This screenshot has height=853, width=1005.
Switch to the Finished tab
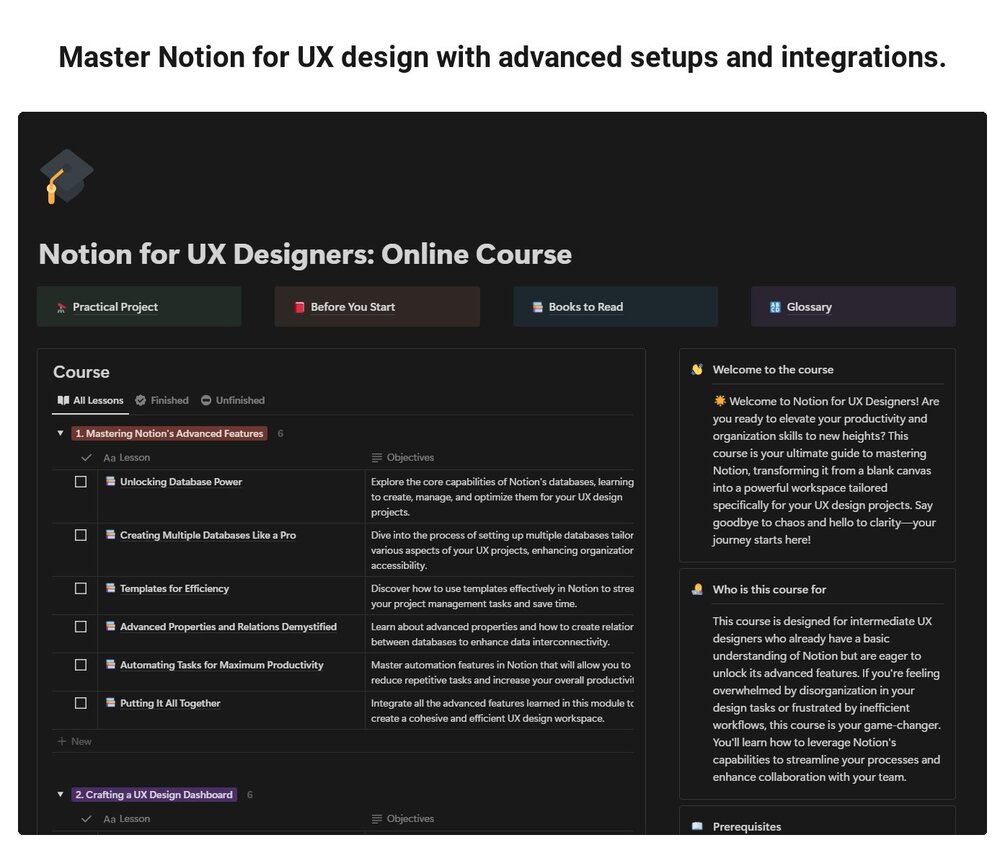point(162,401)
